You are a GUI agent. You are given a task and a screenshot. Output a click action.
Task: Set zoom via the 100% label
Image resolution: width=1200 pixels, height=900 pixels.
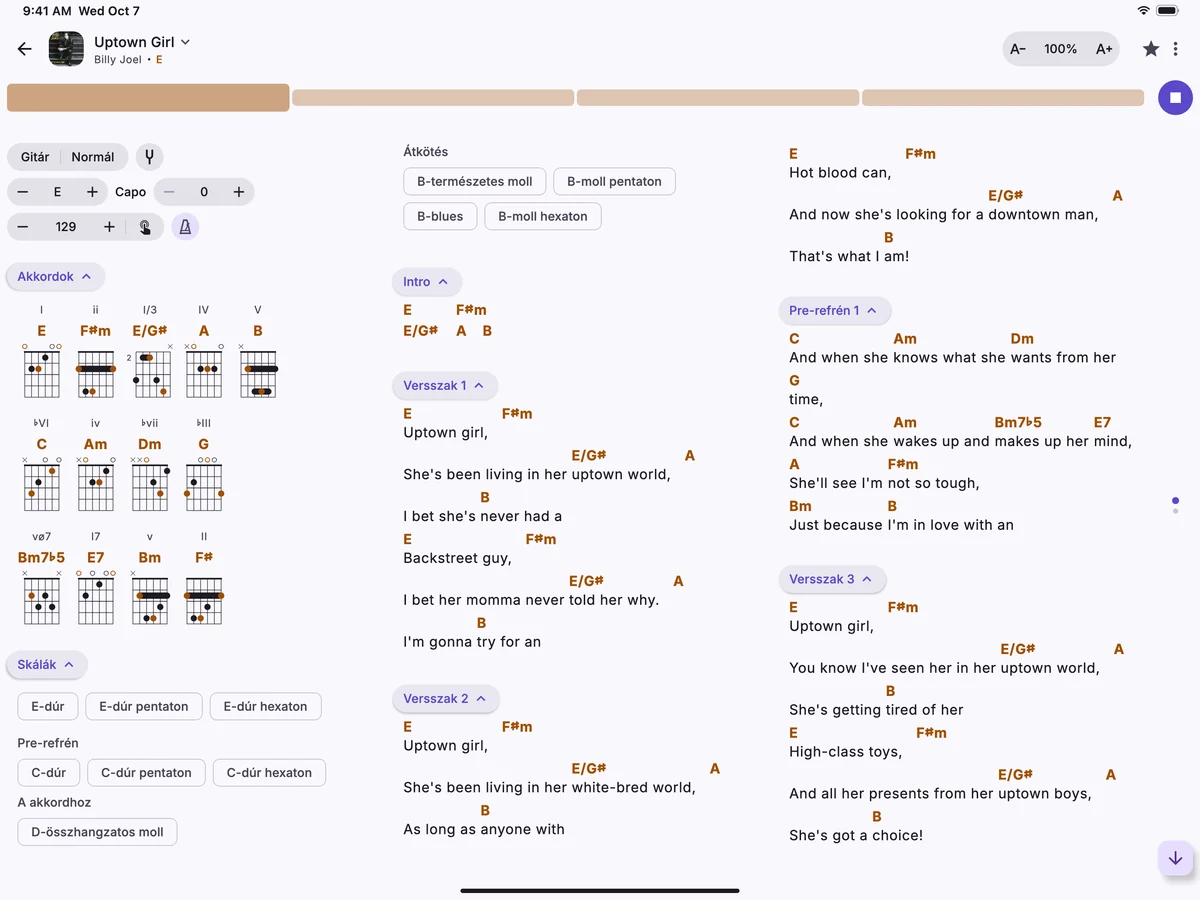point(1061,49)
